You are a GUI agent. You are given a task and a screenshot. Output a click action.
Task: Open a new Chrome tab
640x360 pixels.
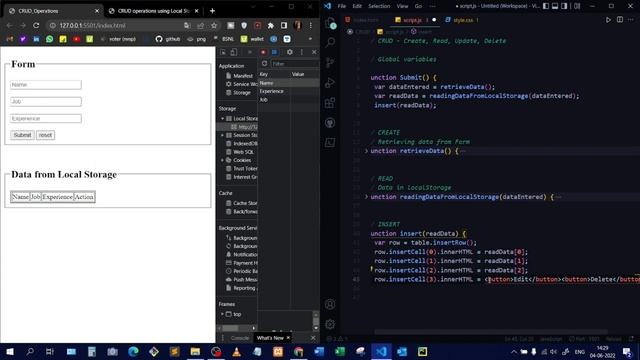(x=212, y=11)
